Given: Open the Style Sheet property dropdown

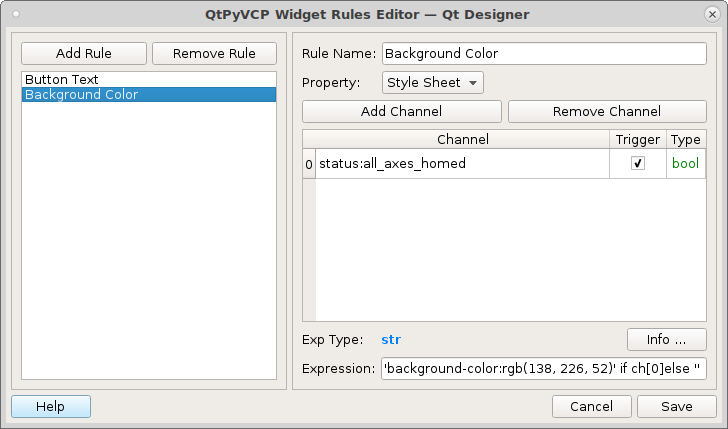Looking at the screenshot, I should click(433, 83).
